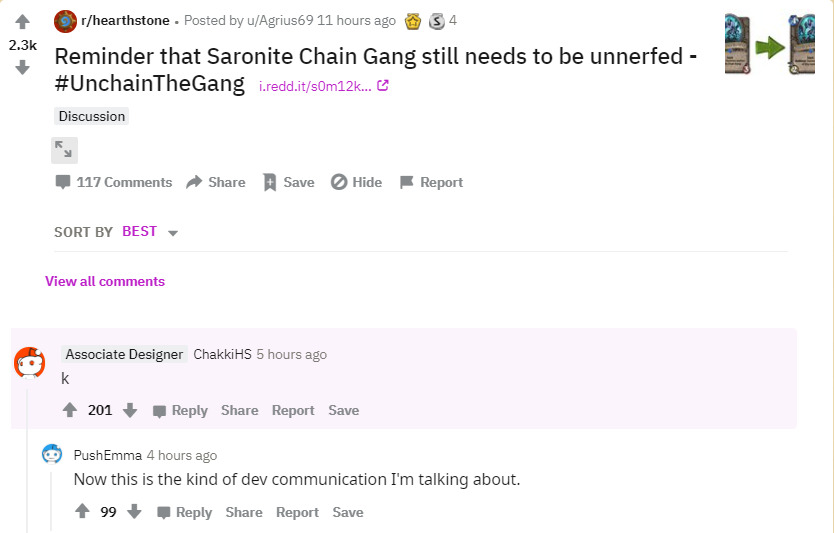Reply to ChakkiHS's comment
834x533 pixels.
point(180,410)
